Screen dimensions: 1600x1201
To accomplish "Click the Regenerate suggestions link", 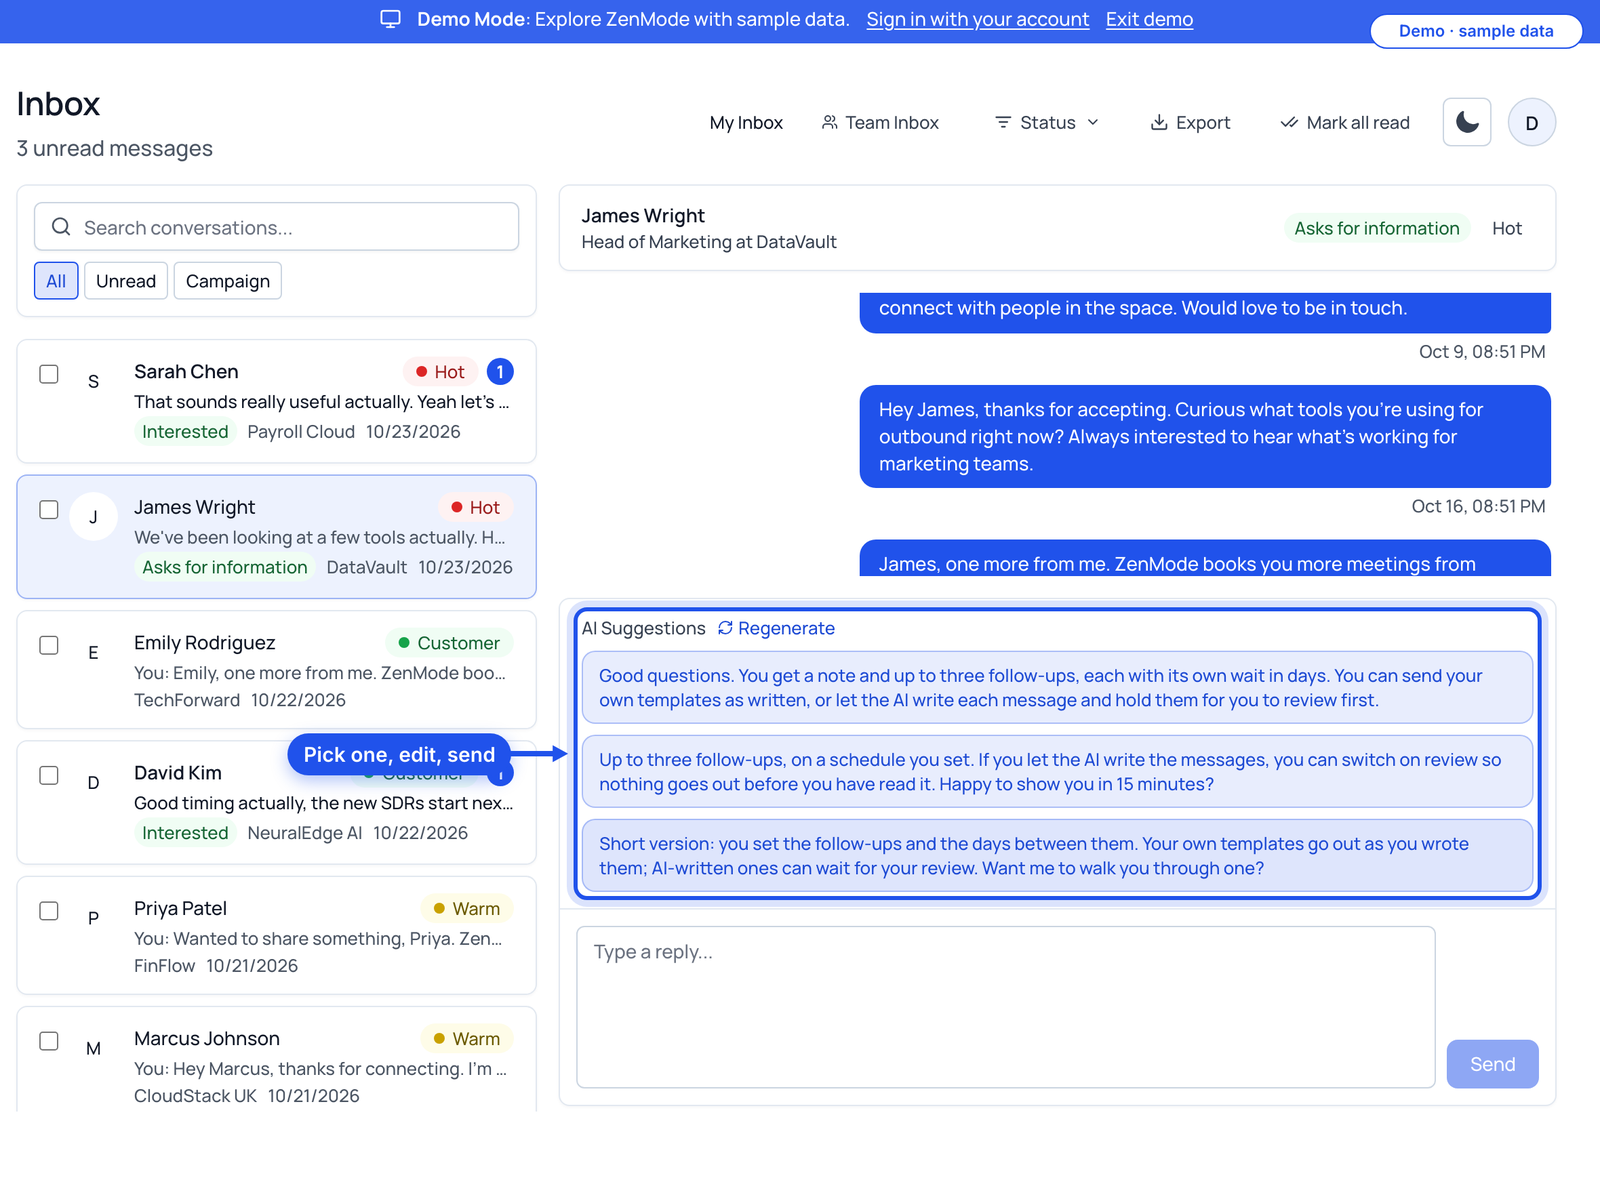I will (x=776, y=628).
